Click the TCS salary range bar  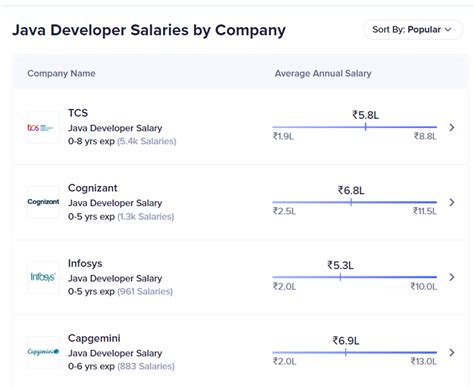[x=355, y=127]
